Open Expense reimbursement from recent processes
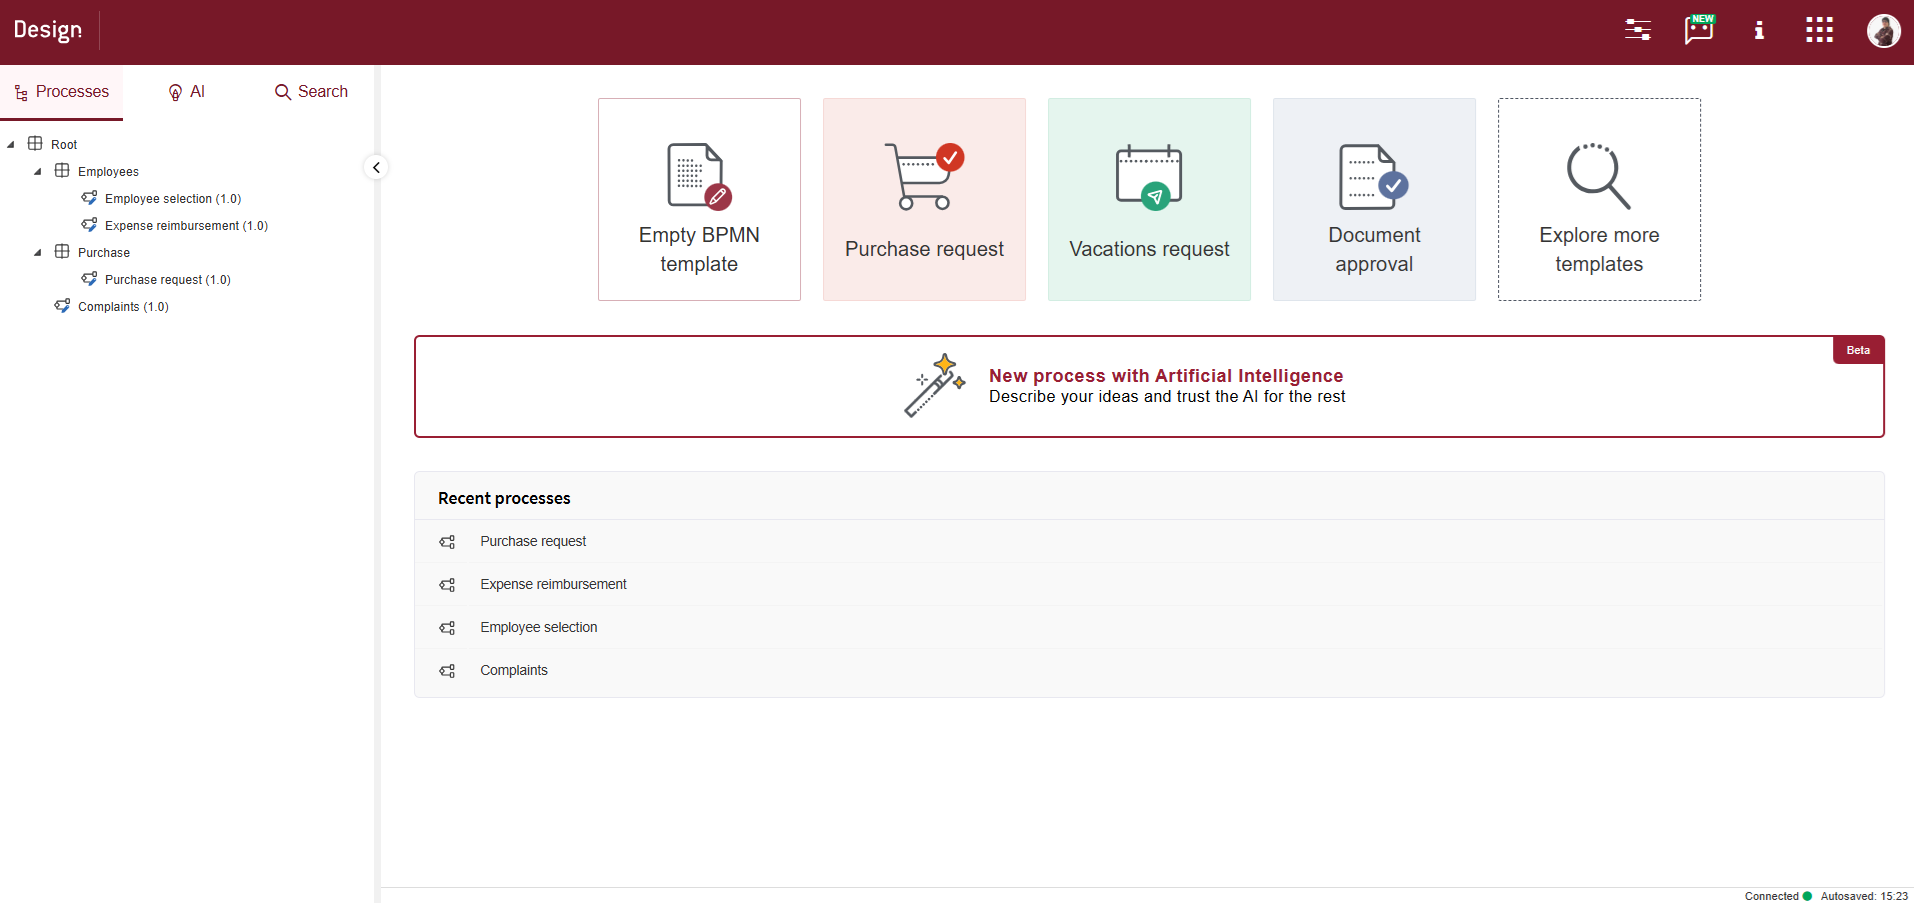The image size is (1914, 903). (x=553, y=584)
